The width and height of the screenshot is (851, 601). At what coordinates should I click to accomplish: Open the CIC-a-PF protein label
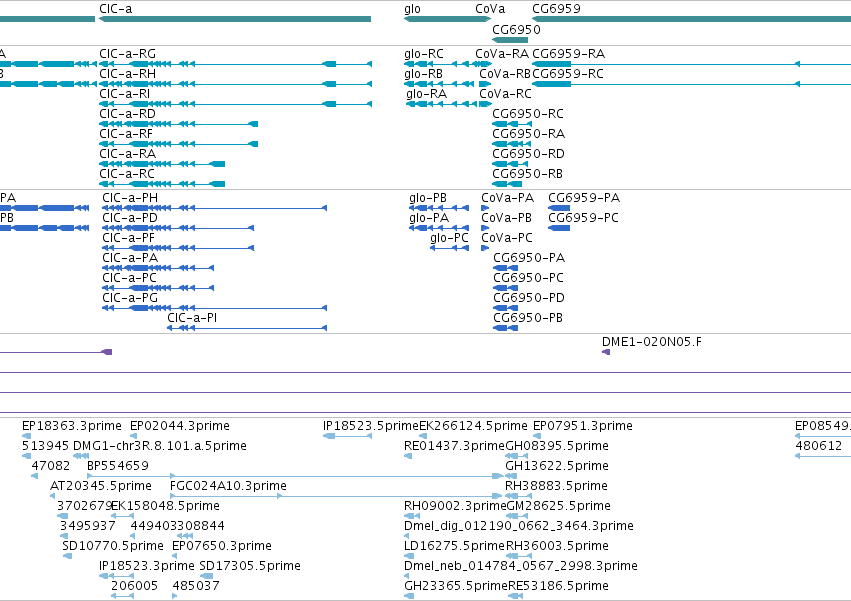(x=129, y=238)
